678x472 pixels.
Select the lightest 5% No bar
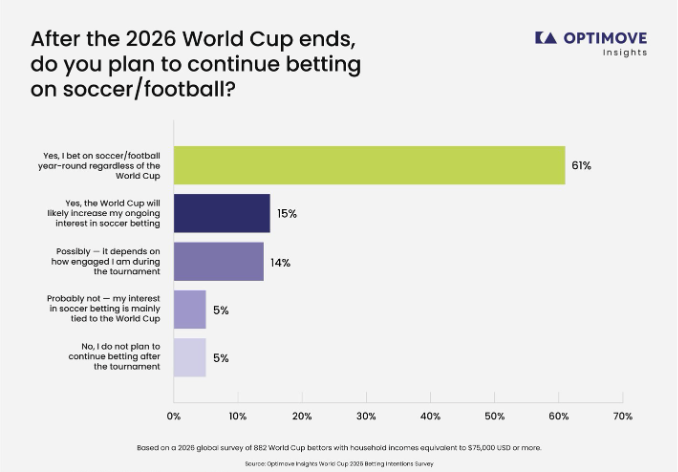click(x=190, y=357)
